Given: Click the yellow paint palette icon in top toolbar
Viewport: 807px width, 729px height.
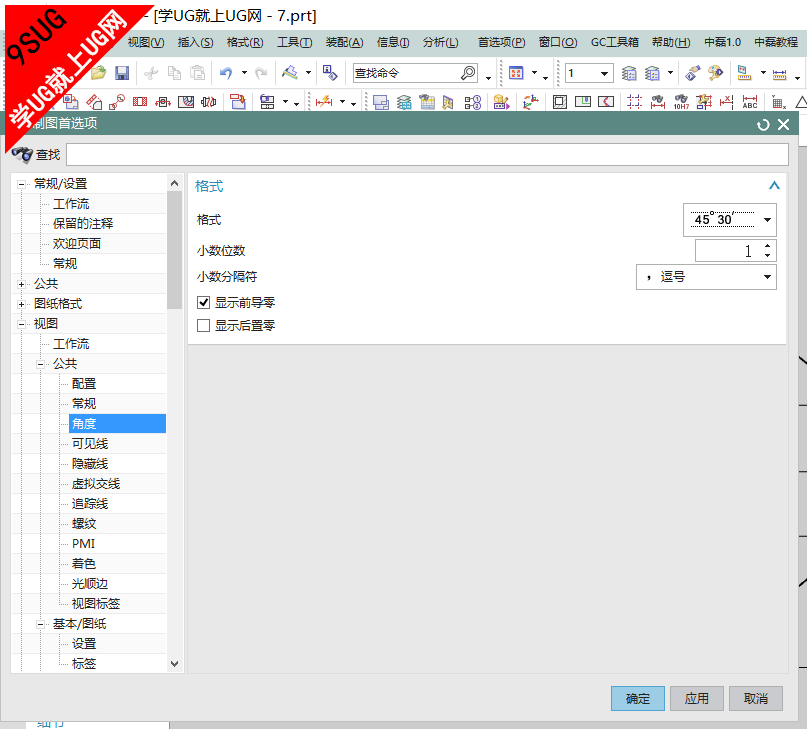Looking at the screenshot, I should coord(715,73).
